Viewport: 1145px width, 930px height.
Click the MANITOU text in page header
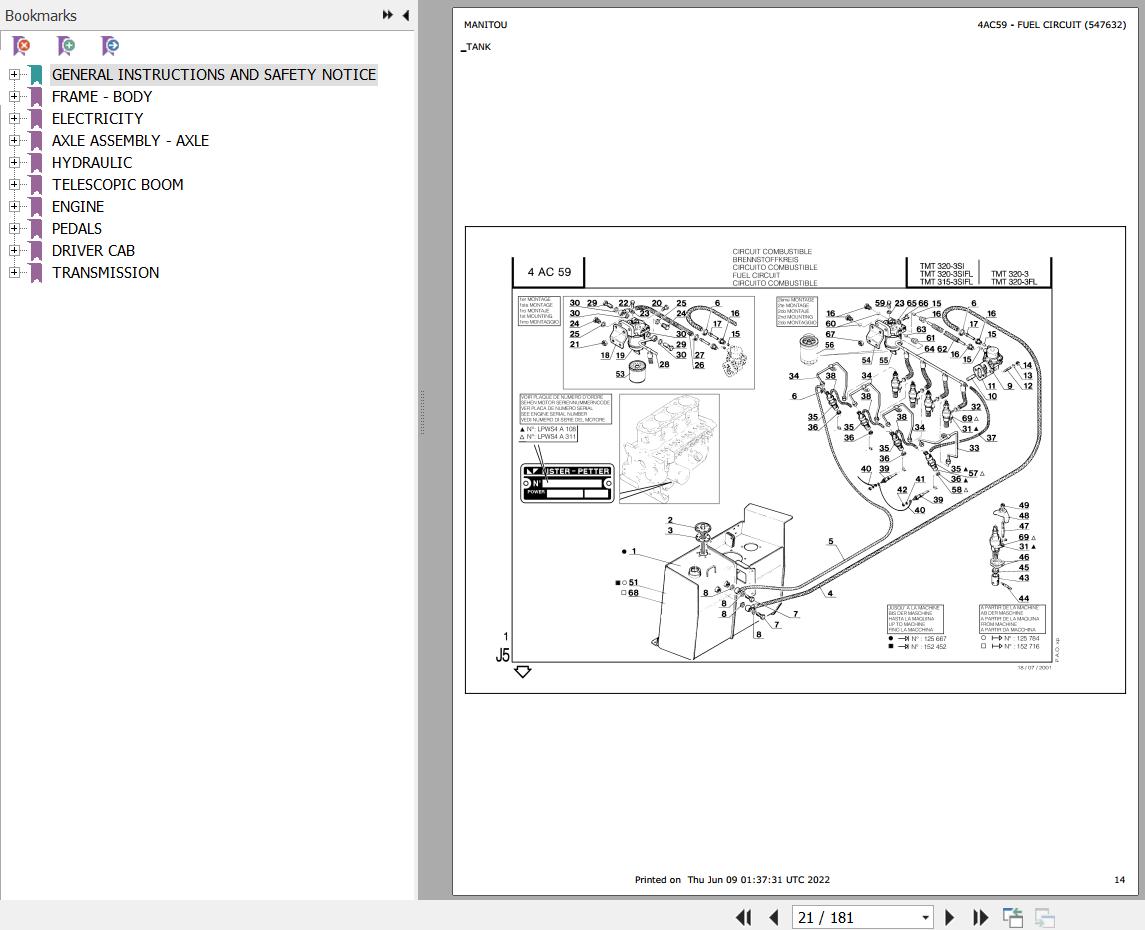(x=485, y=24)
